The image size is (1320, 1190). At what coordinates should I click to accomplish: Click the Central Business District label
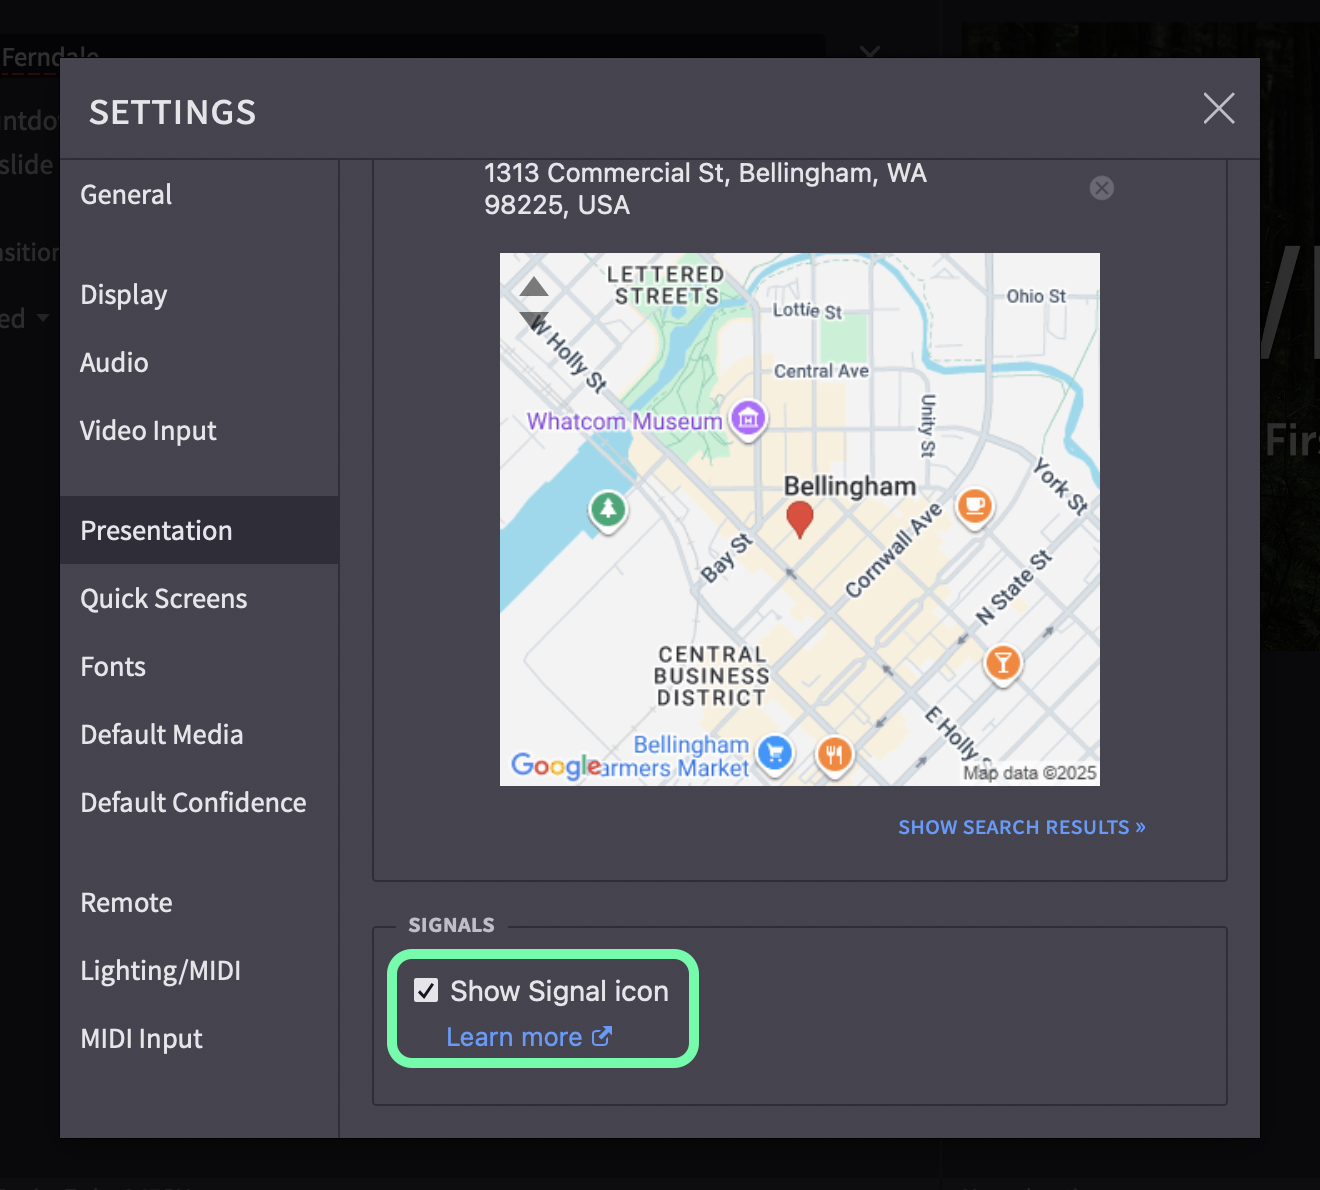(x=711, y=676)
